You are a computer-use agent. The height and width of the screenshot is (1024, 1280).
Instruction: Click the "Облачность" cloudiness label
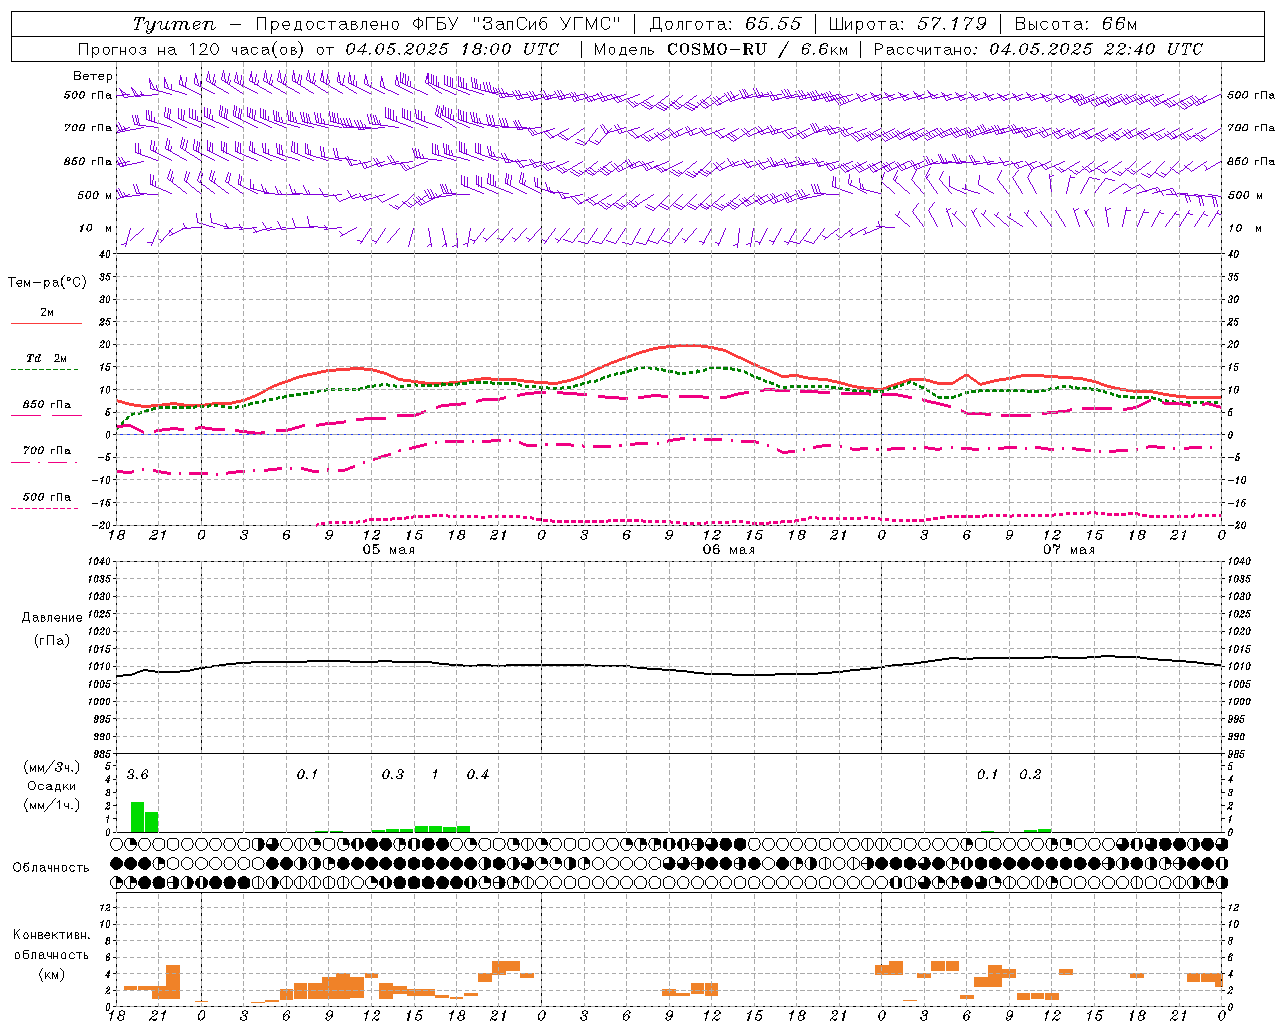51,867
